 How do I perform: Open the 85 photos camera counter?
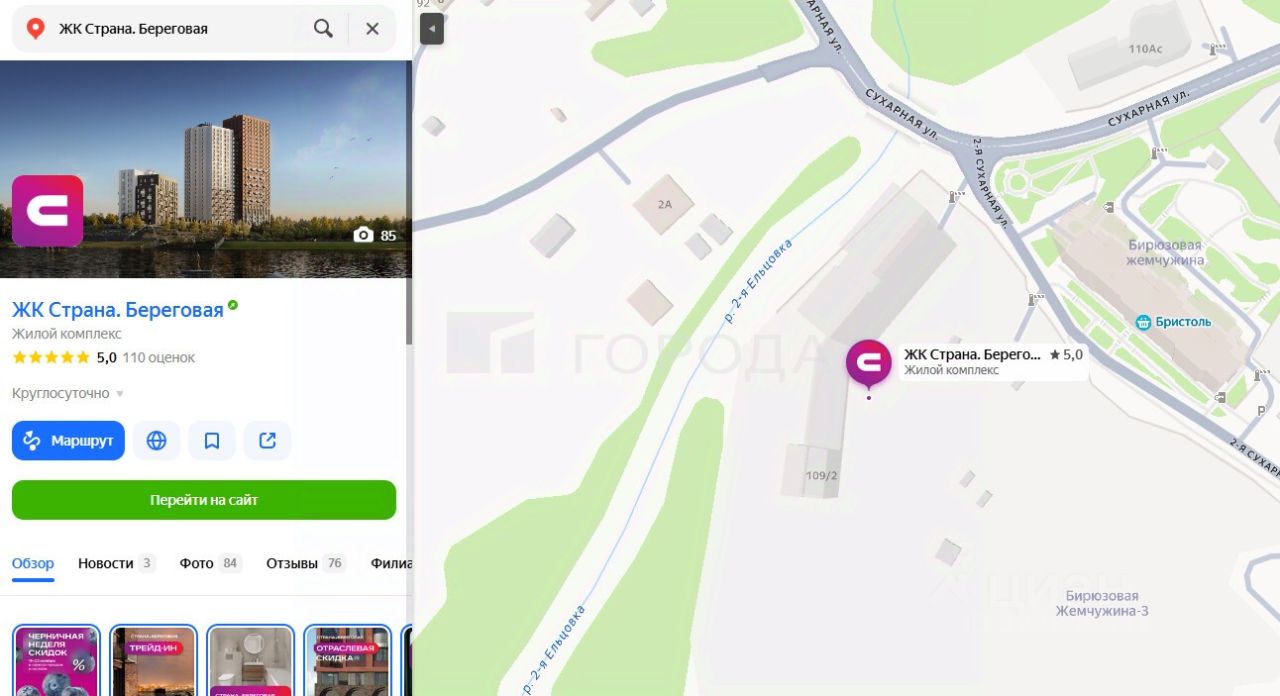pos(375,235)
